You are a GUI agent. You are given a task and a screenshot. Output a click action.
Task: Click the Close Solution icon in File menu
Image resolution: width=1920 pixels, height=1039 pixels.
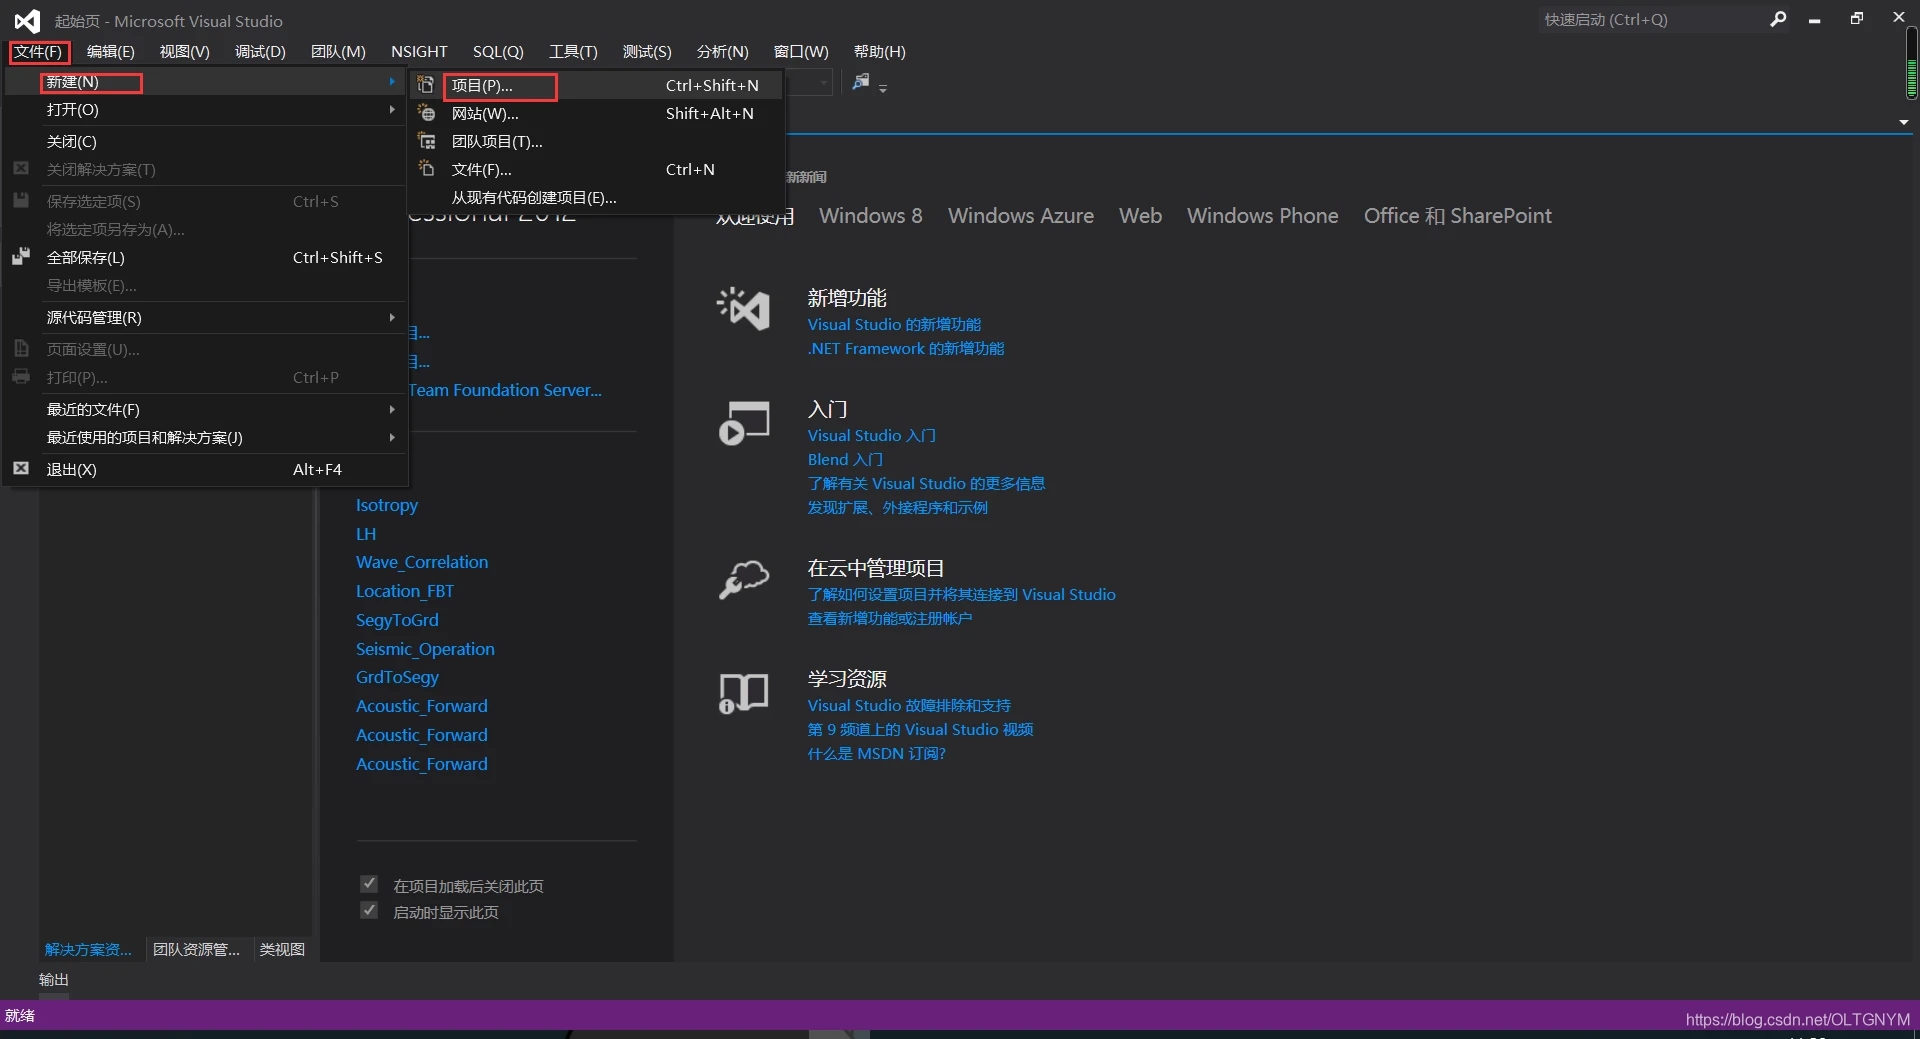[21, 169]
